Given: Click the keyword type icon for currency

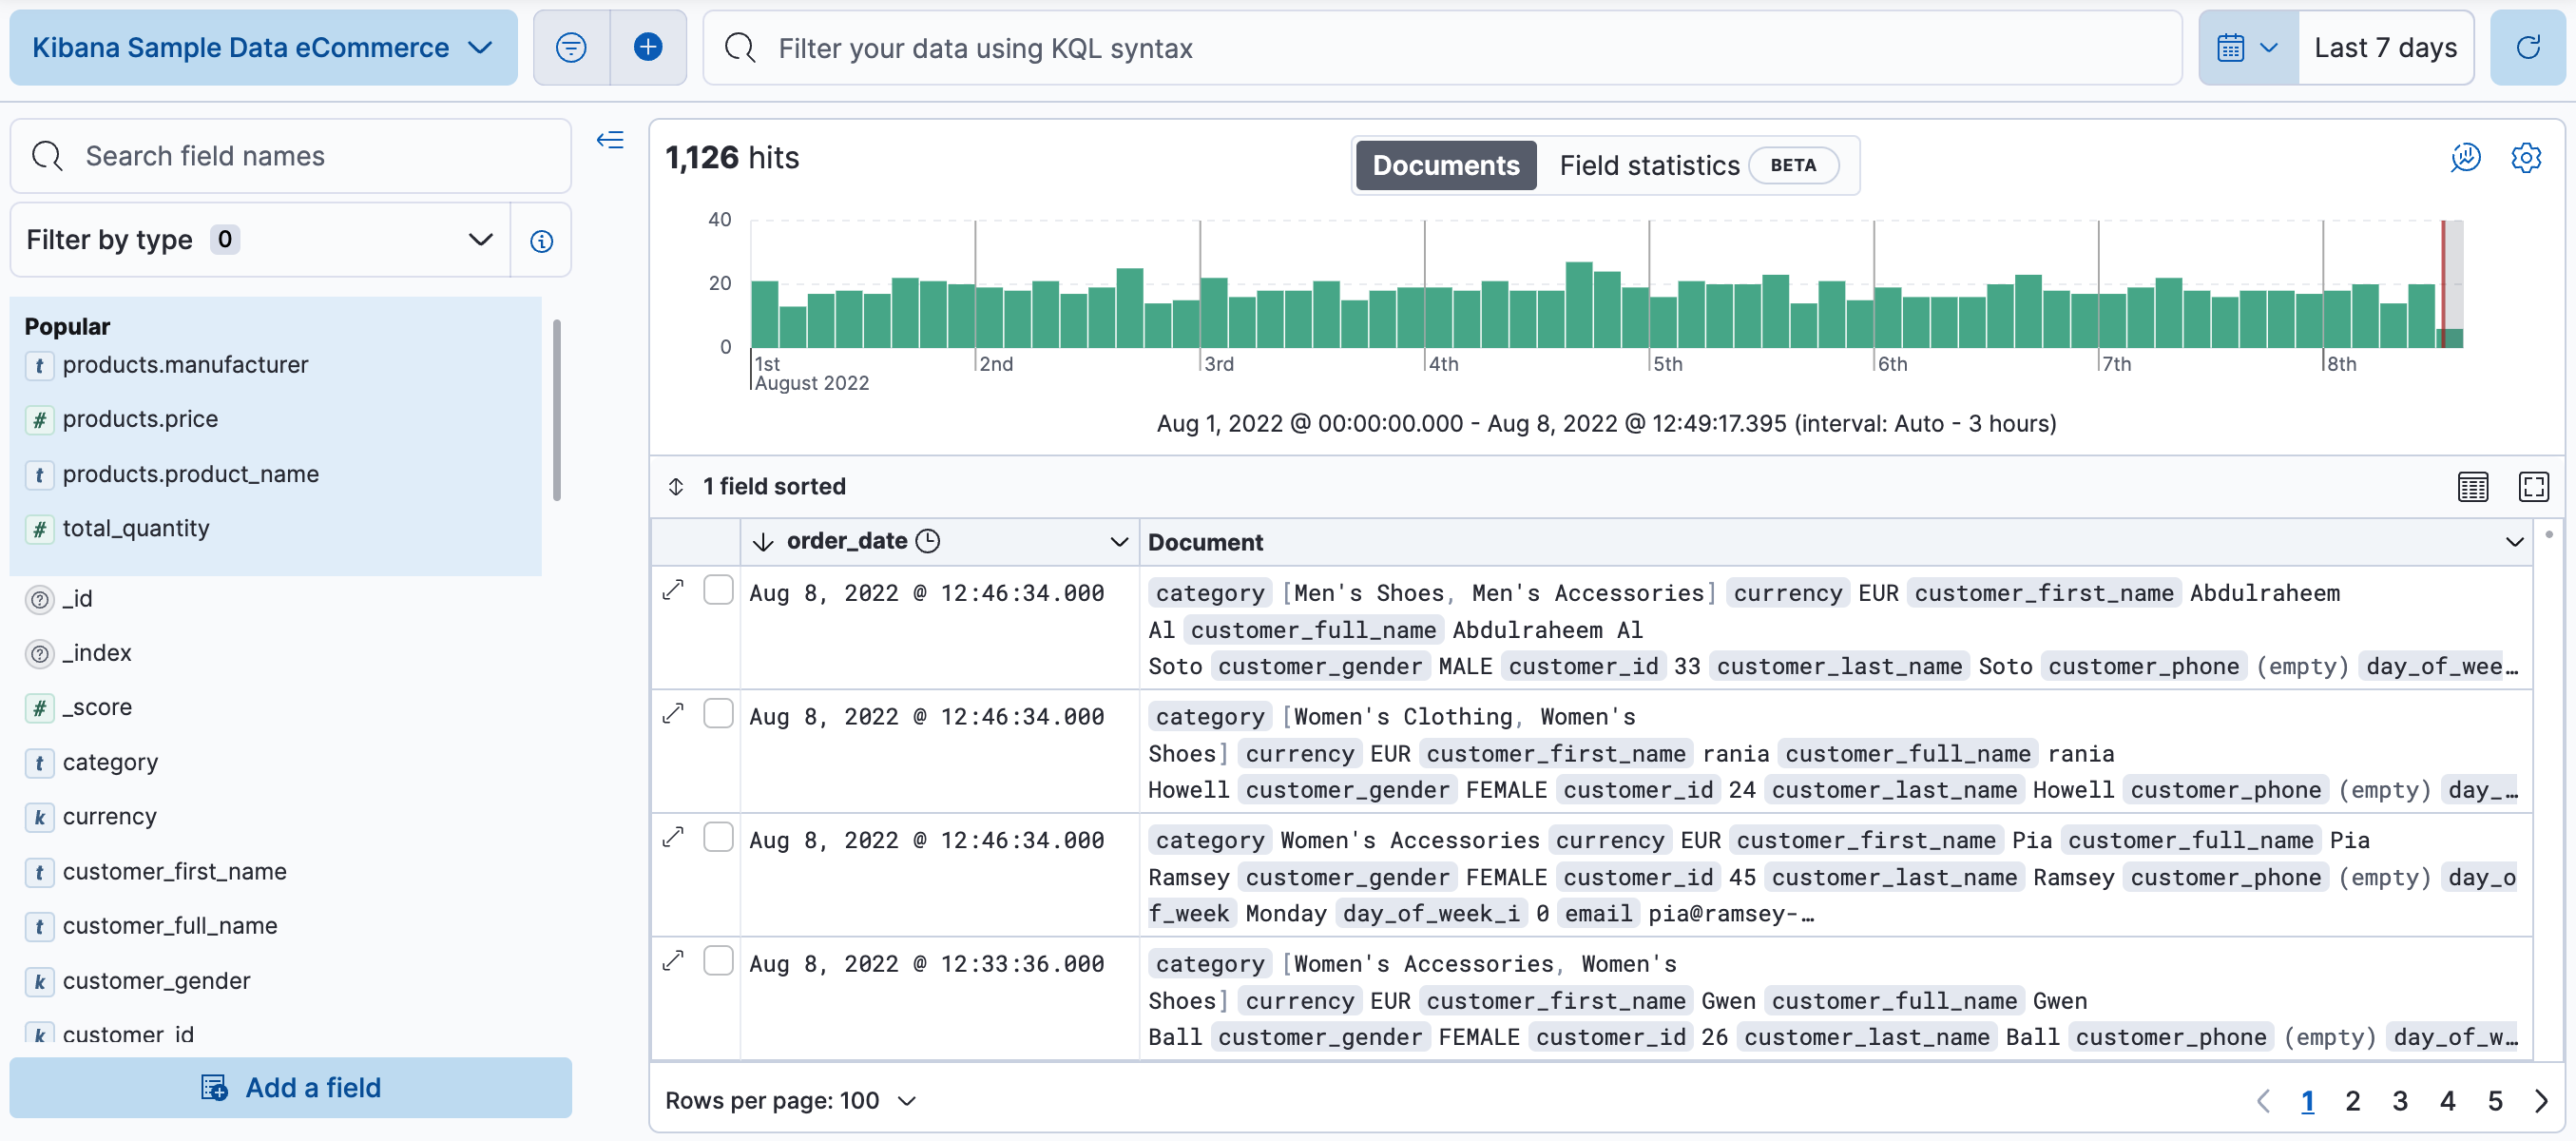Looking at the screenshot, I should 39,818.
